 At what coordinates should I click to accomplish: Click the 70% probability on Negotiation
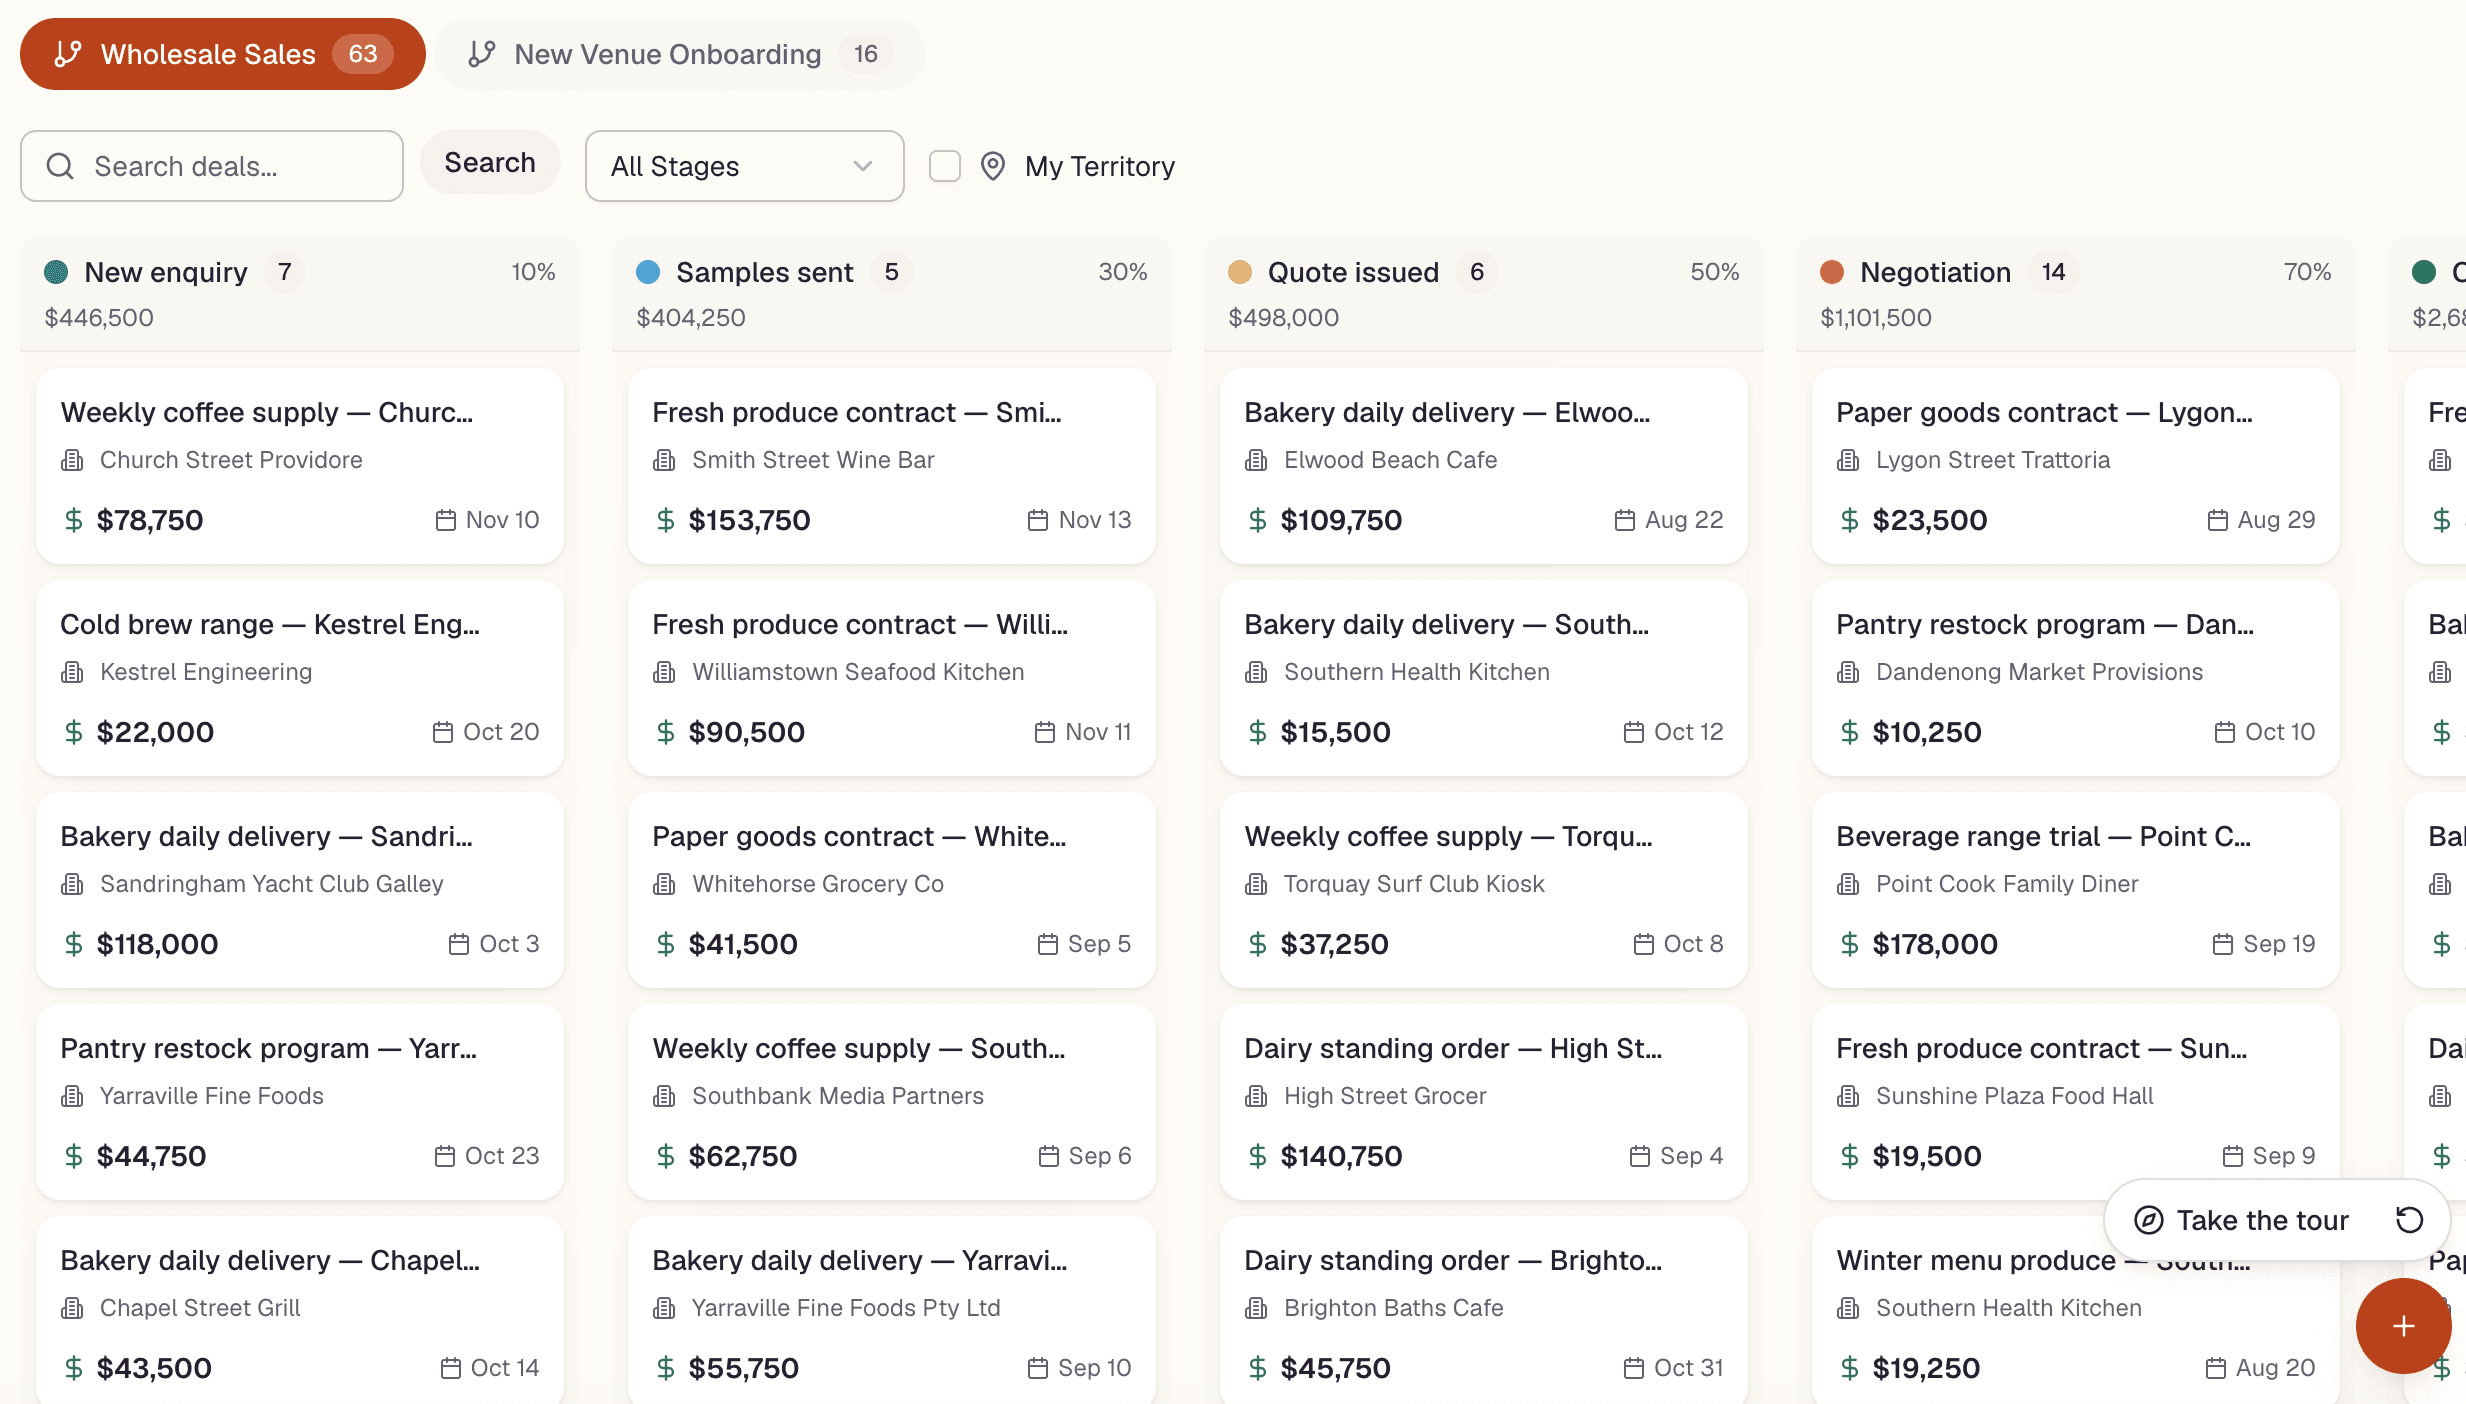[2307, 272]
